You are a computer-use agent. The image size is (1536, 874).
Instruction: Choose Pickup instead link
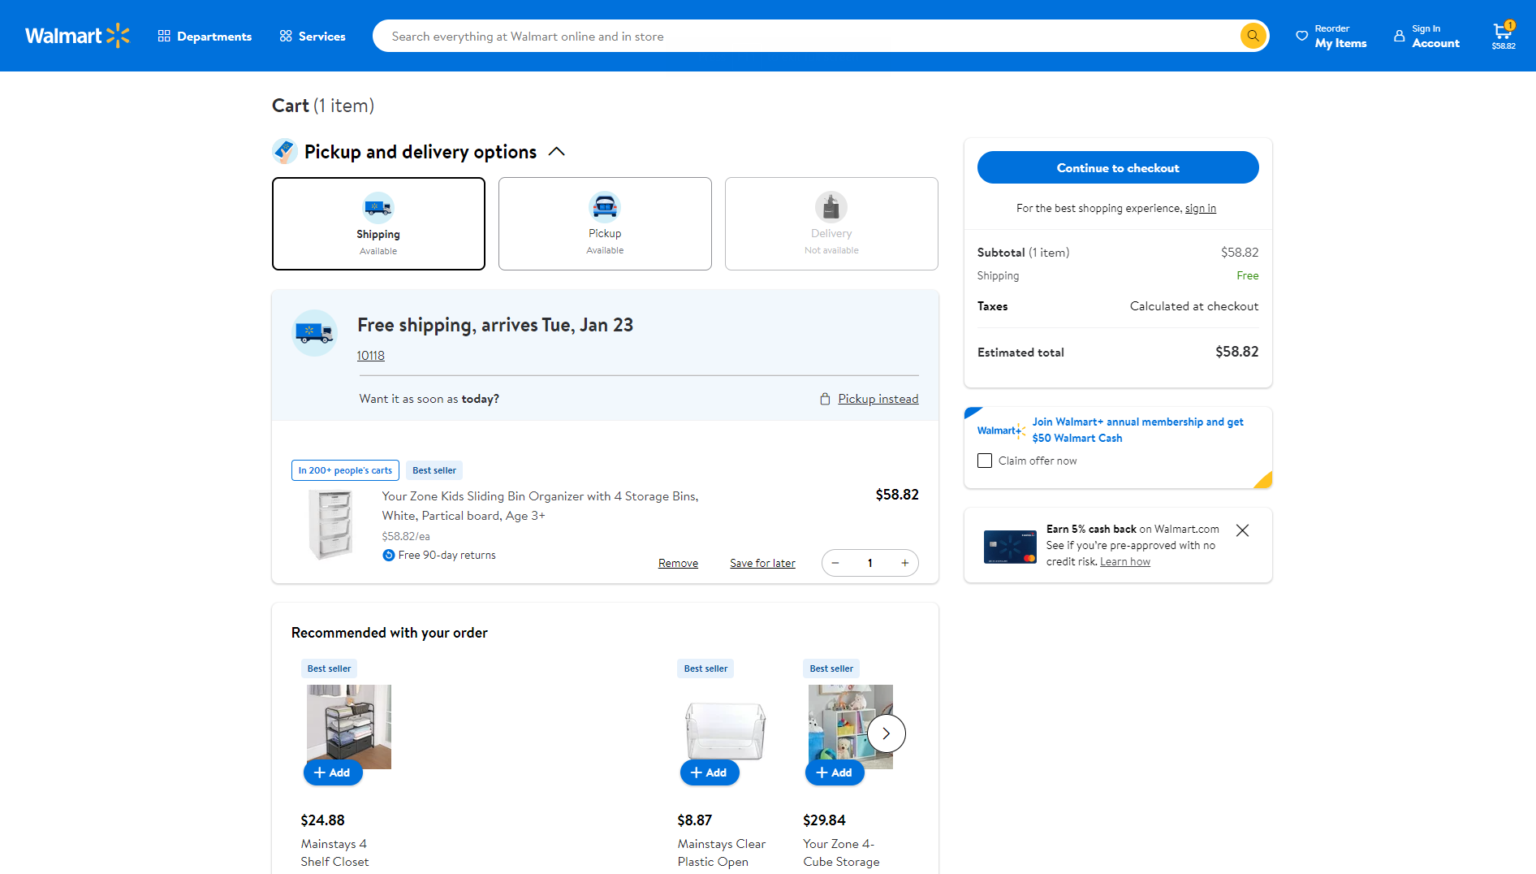[877, 398]
